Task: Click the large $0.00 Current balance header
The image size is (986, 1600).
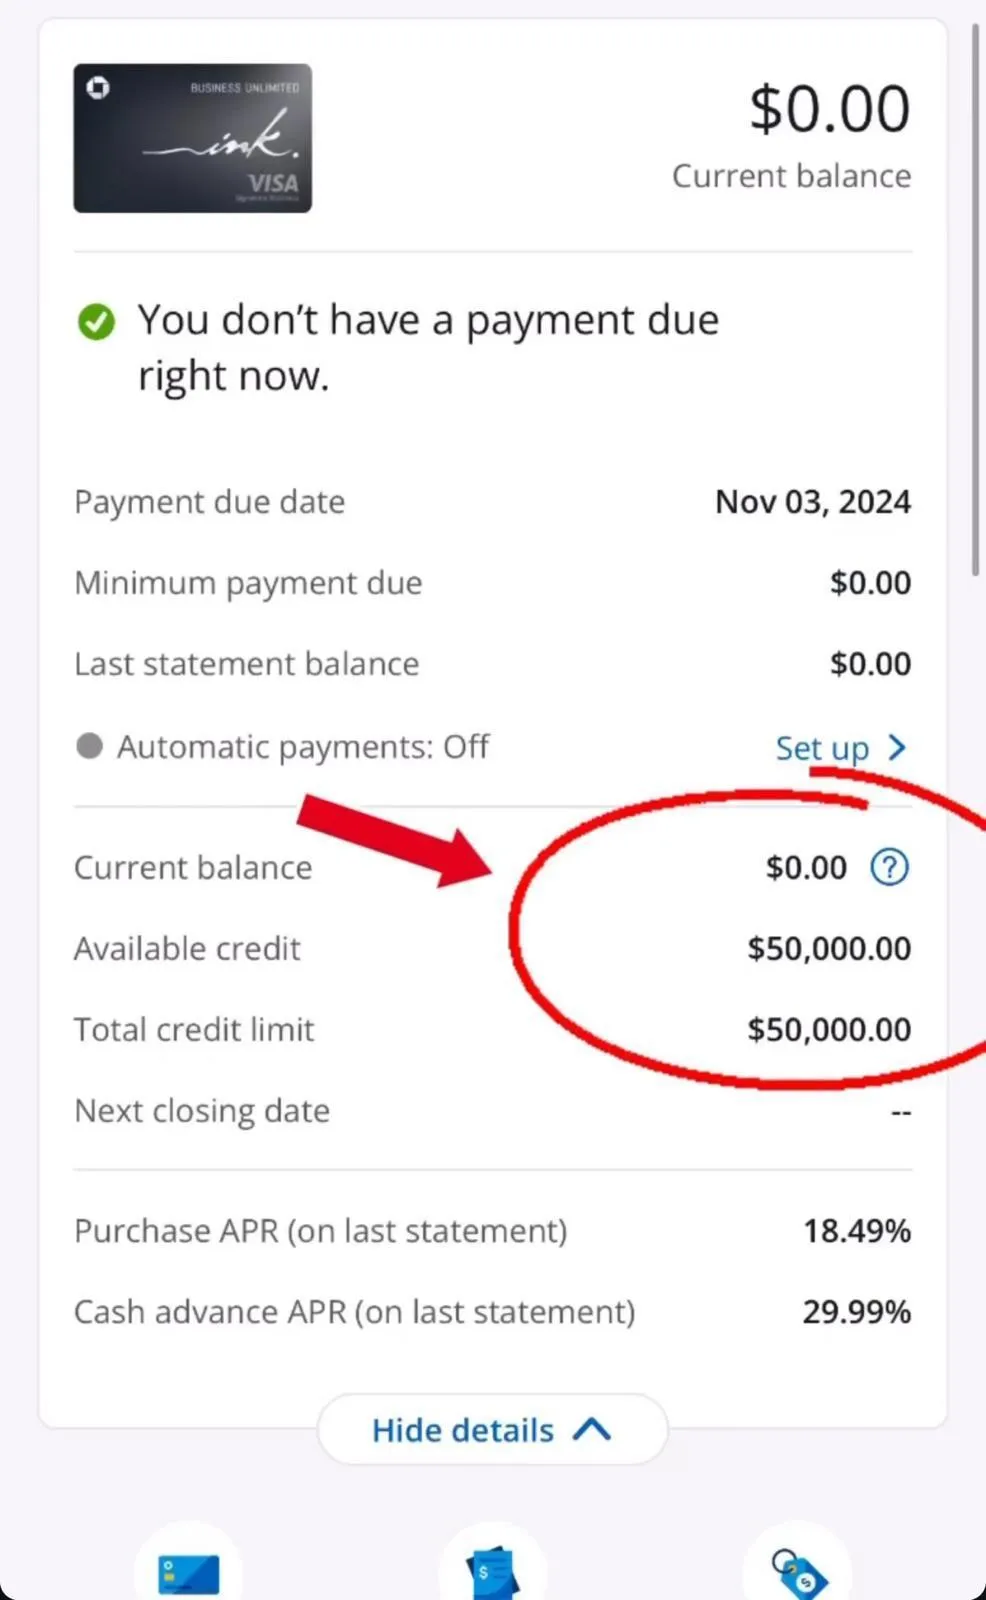Action: pyautogui.click(x=829, y=108)
